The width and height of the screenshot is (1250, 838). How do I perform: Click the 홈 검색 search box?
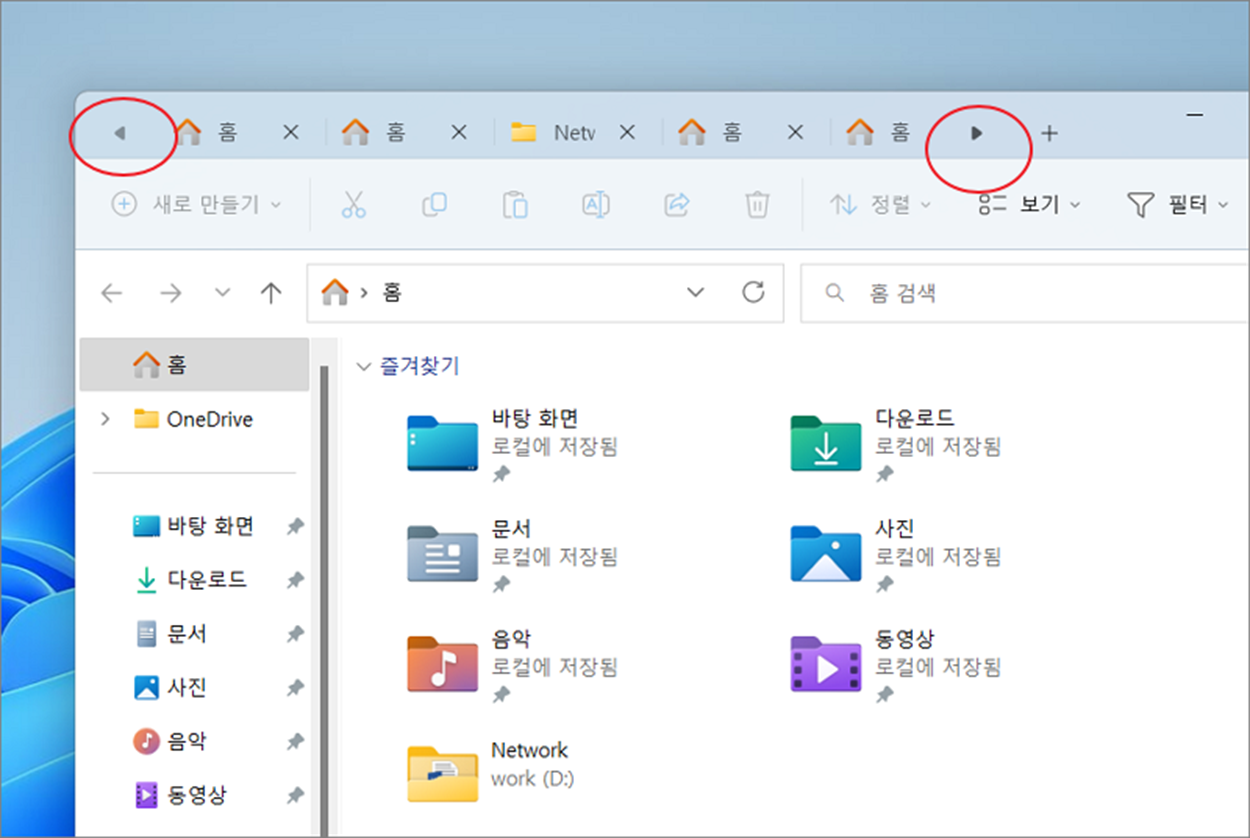1025,293
